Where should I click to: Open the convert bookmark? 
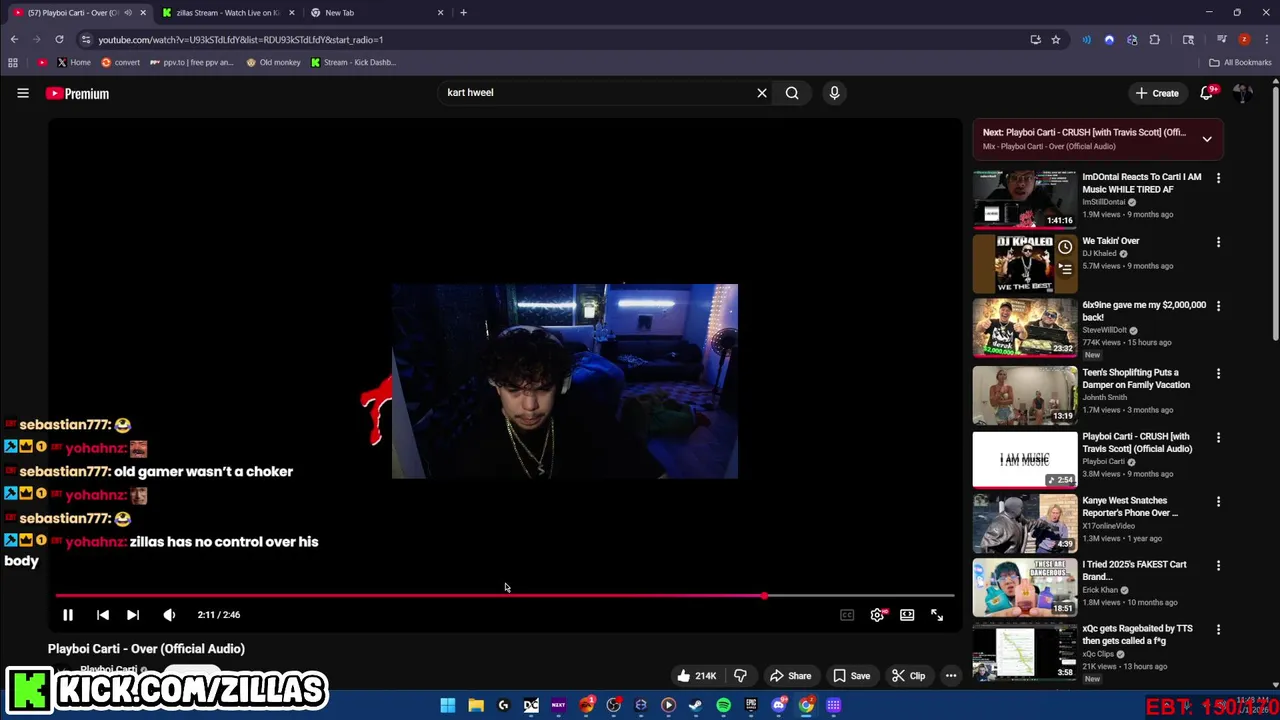coord(120,62)
